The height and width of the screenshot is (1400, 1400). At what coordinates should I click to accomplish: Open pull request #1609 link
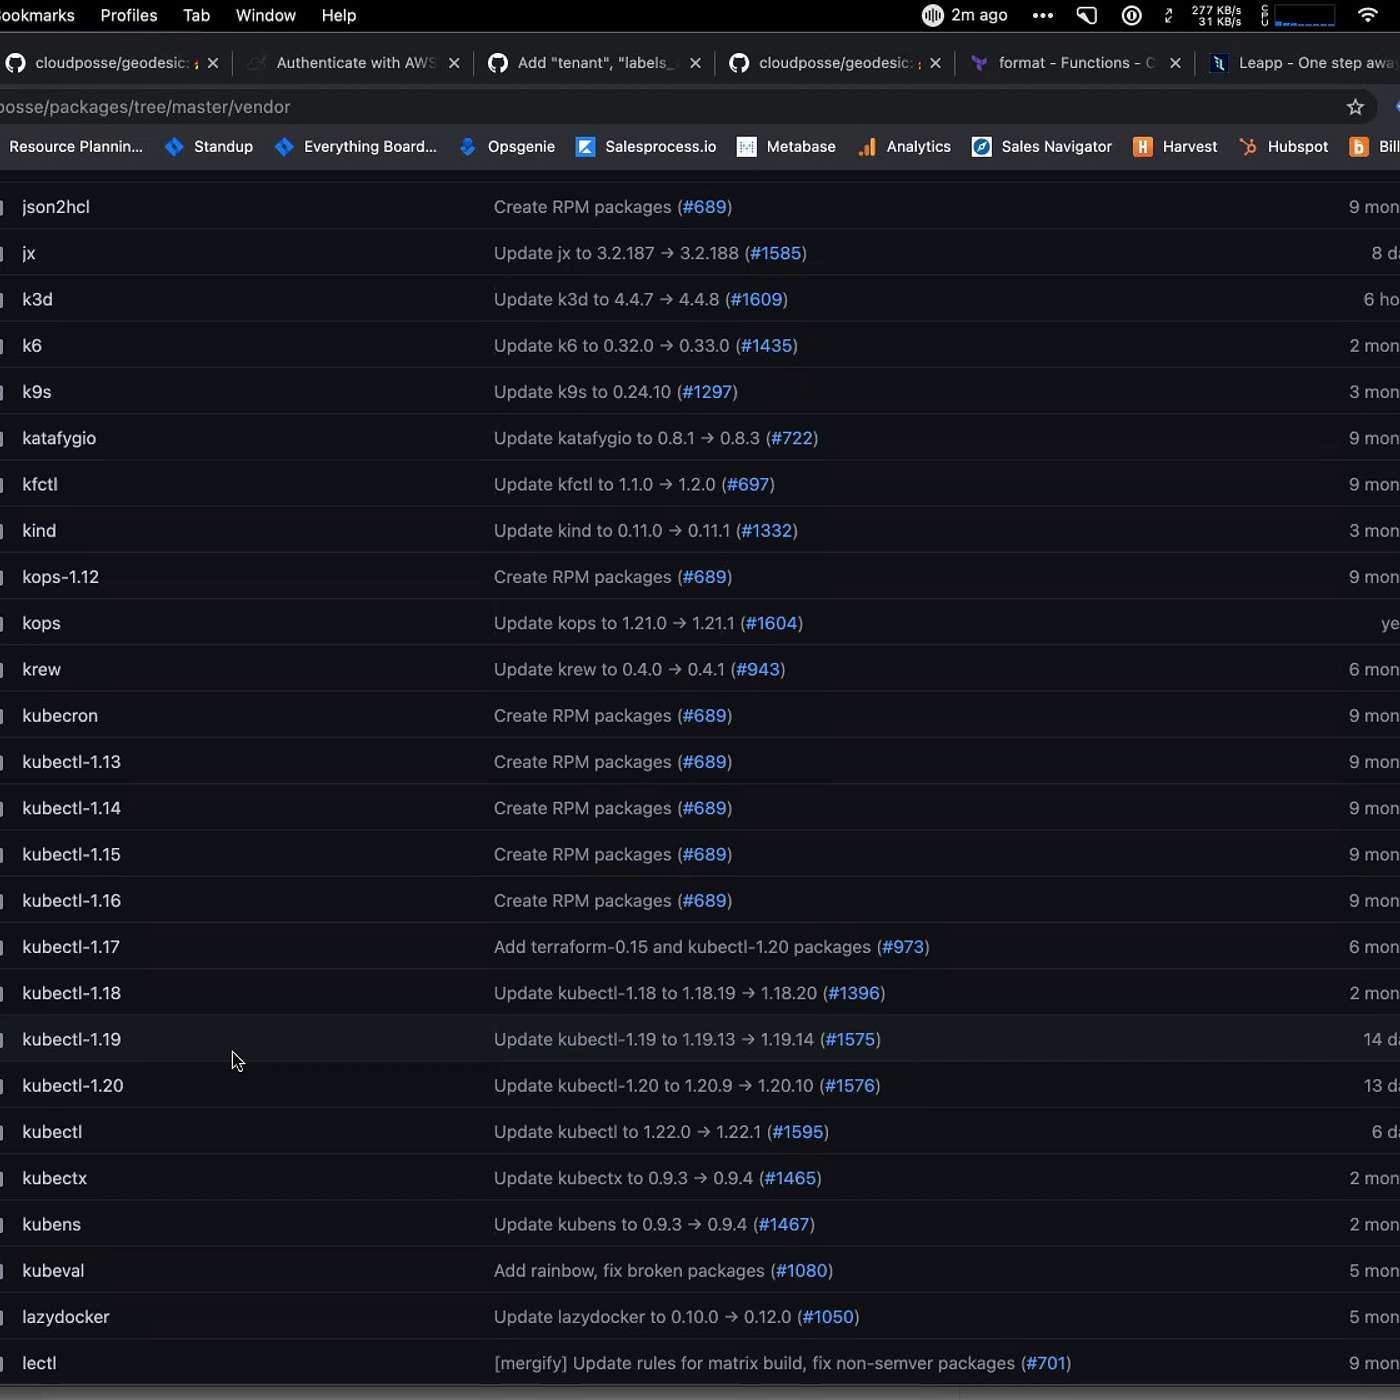pos(756,299)
